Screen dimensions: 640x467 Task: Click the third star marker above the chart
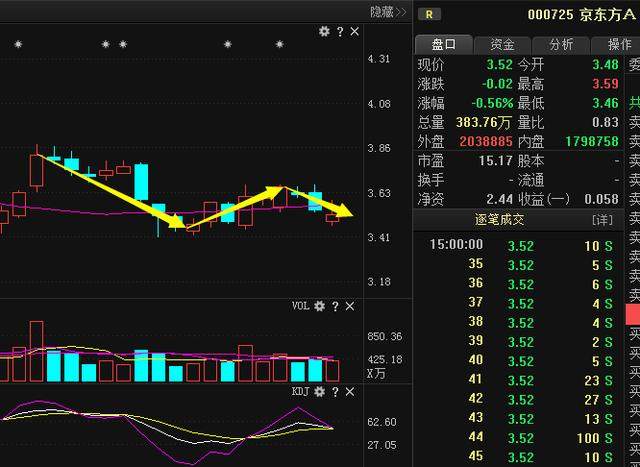123,44
